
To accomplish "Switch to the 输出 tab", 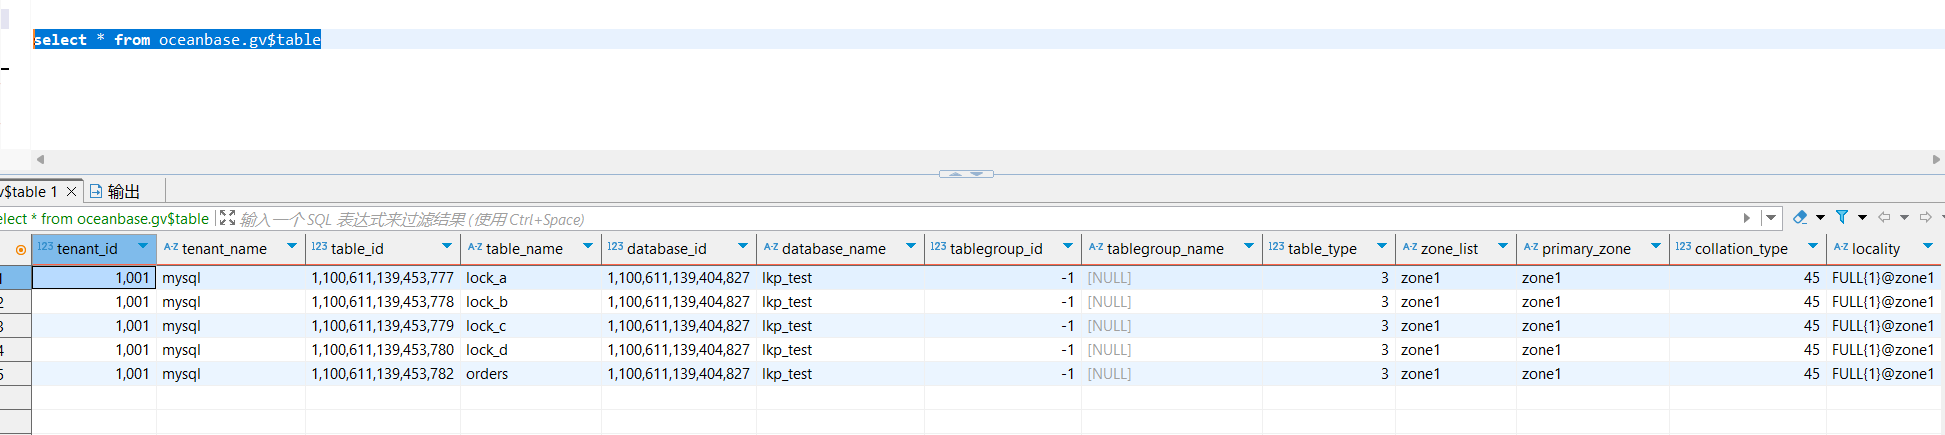I will click(123, 191).
